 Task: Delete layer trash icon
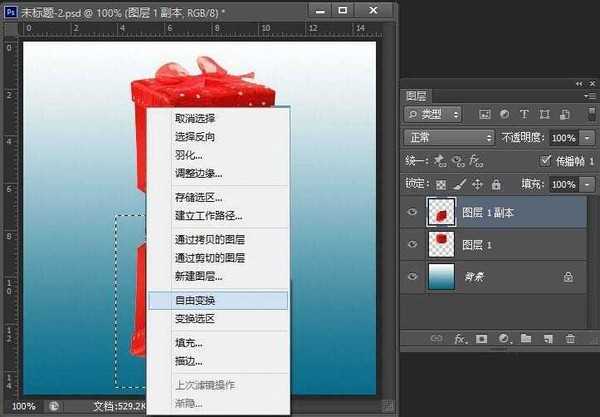tap(570, 339)
